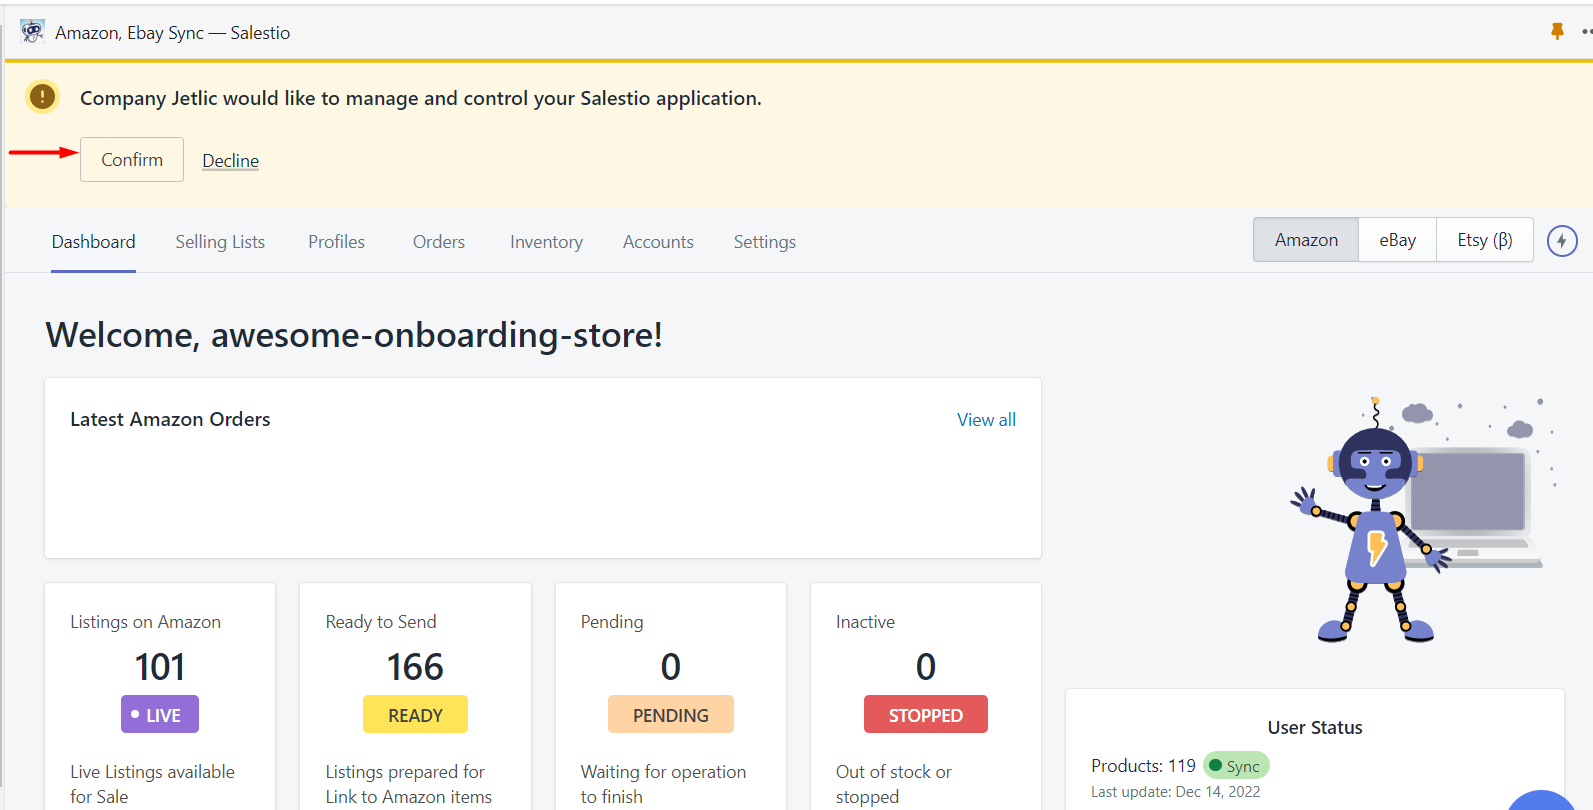Open the Dashboard tab
Viewport: 1593px width, 810px height.
click(x=93, y=242)
